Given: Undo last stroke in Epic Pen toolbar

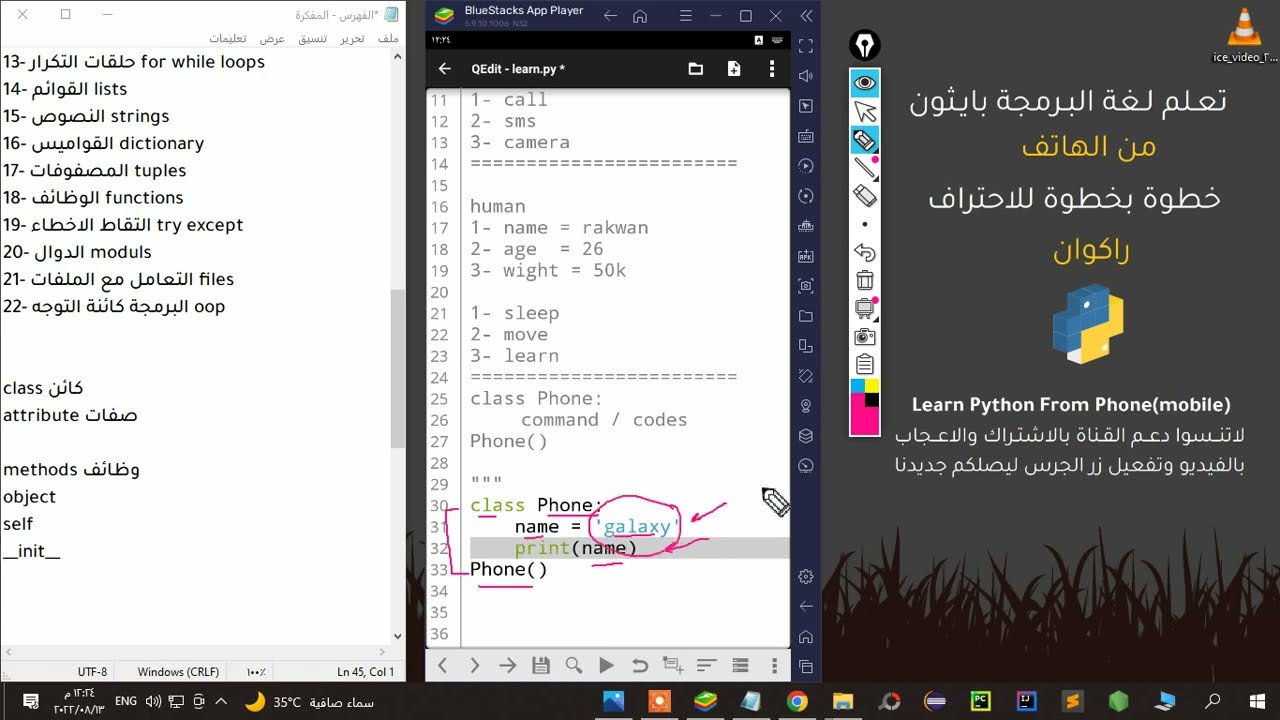Looking at the screenshot, I should tap(865, 253).
